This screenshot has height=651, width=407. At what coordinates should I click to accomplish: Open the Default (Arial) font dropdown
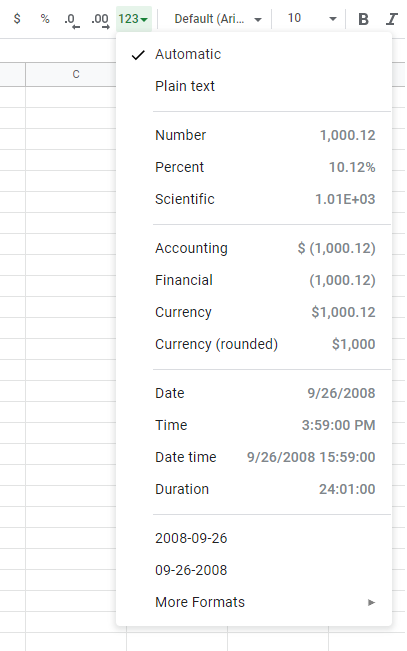(218, 19)
